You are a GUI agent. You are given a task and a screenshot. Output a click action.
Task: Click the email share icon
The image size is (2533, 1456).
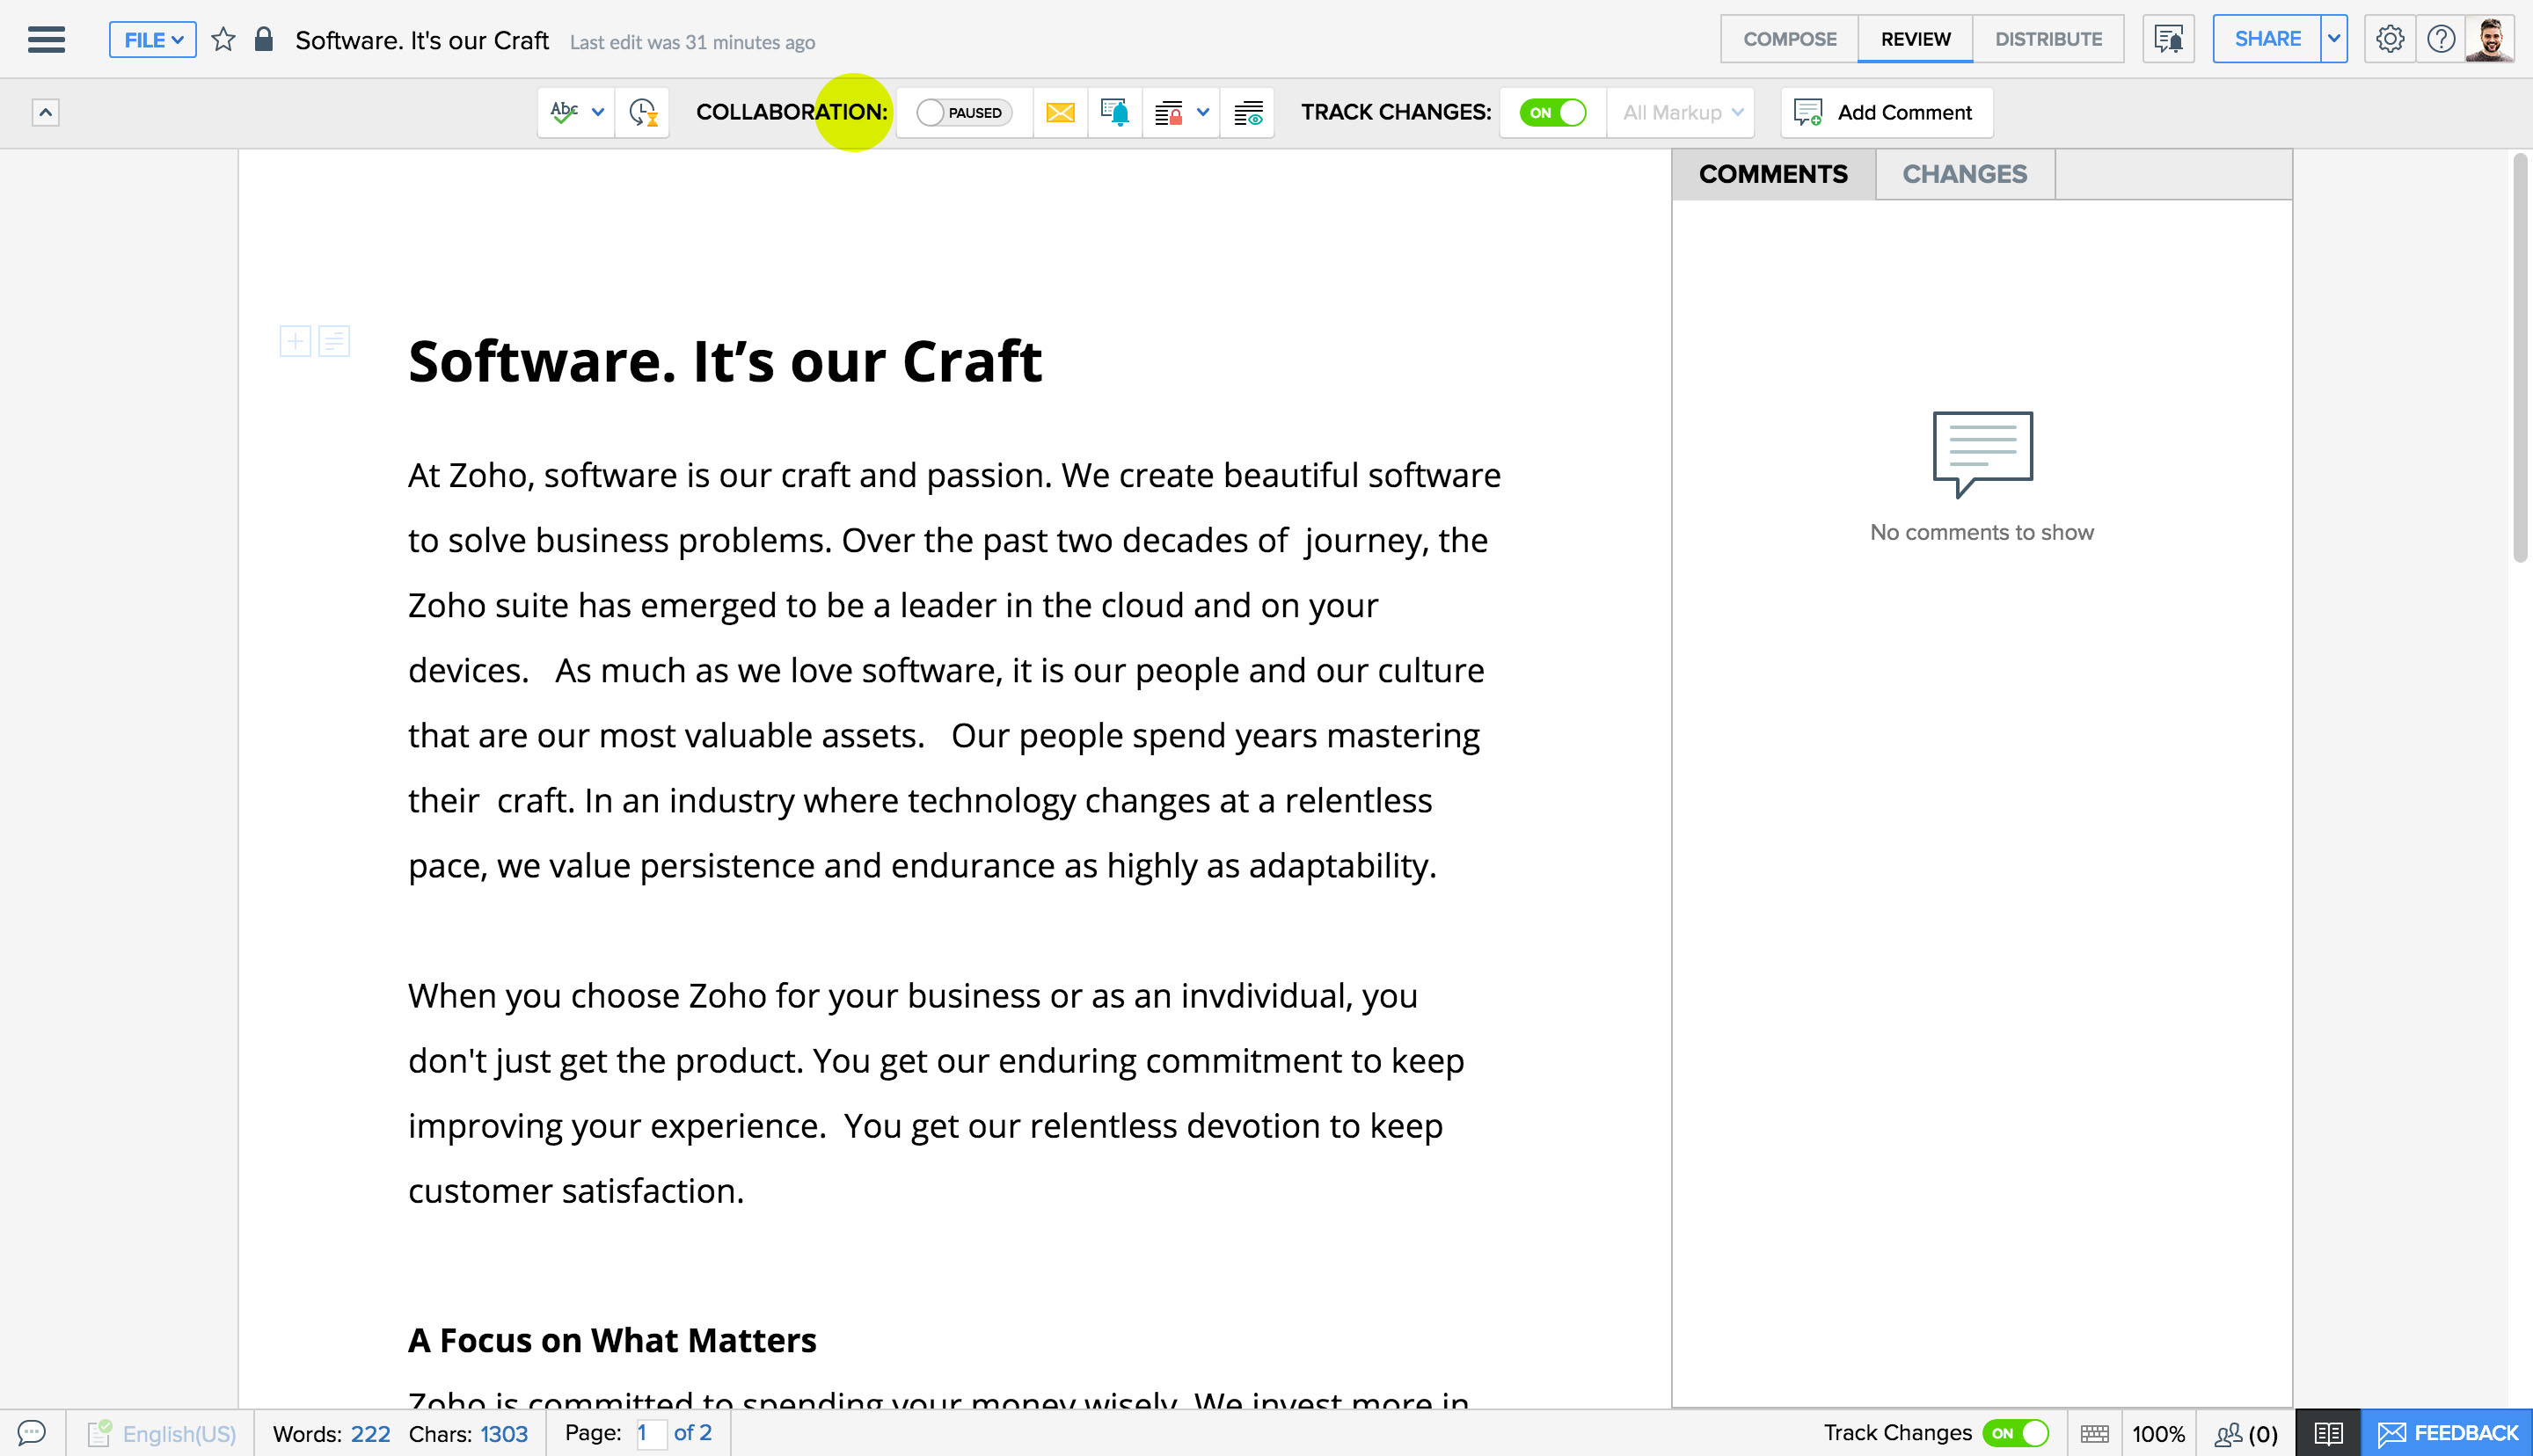(1062, 112)
